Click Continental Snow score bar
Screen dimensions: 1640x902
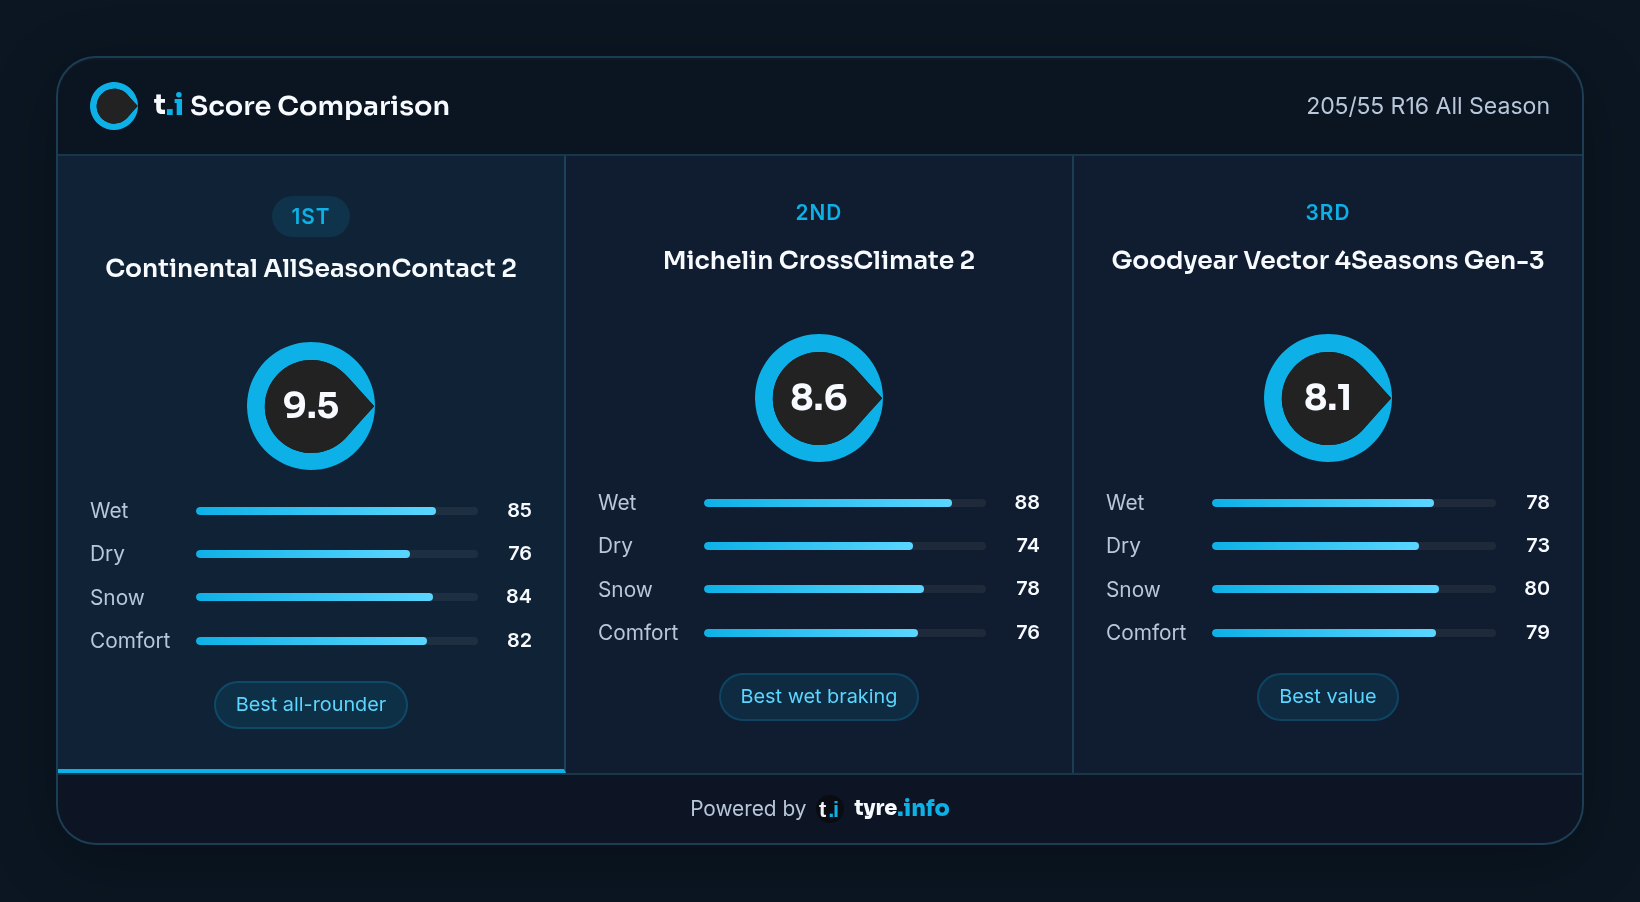click(337, 597)
